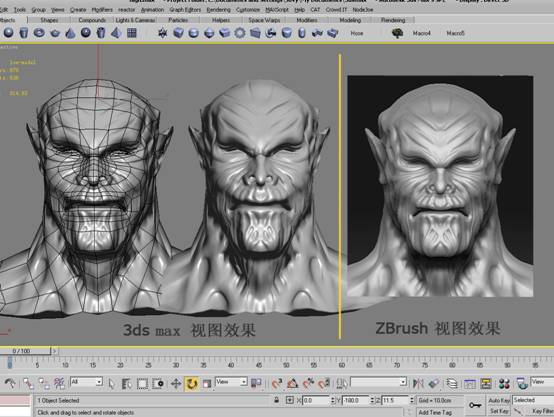
Task: Click the time slider 0/100 handle
Action: pos(25,351)
